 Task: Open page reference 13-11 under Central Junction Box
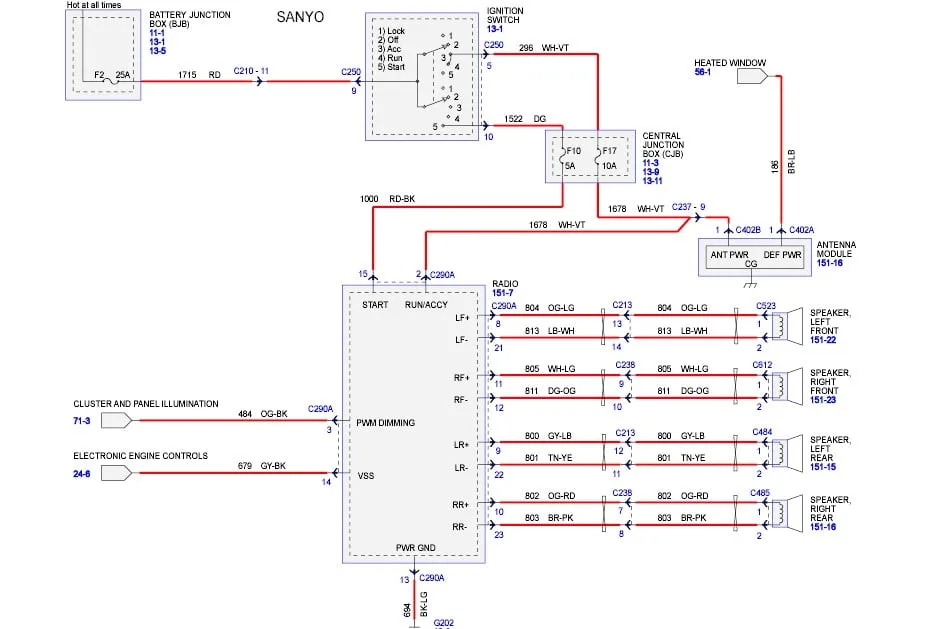pos(653,181)
